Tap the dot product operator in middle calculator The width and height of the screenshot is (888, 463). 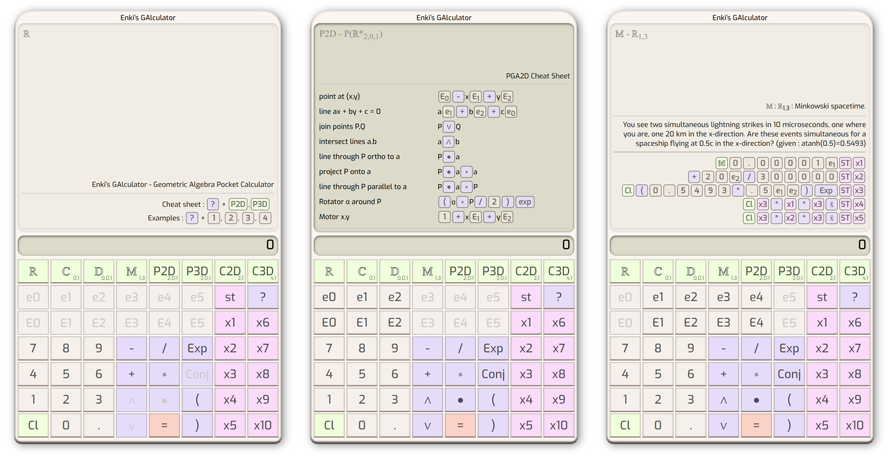coord(460,400)
